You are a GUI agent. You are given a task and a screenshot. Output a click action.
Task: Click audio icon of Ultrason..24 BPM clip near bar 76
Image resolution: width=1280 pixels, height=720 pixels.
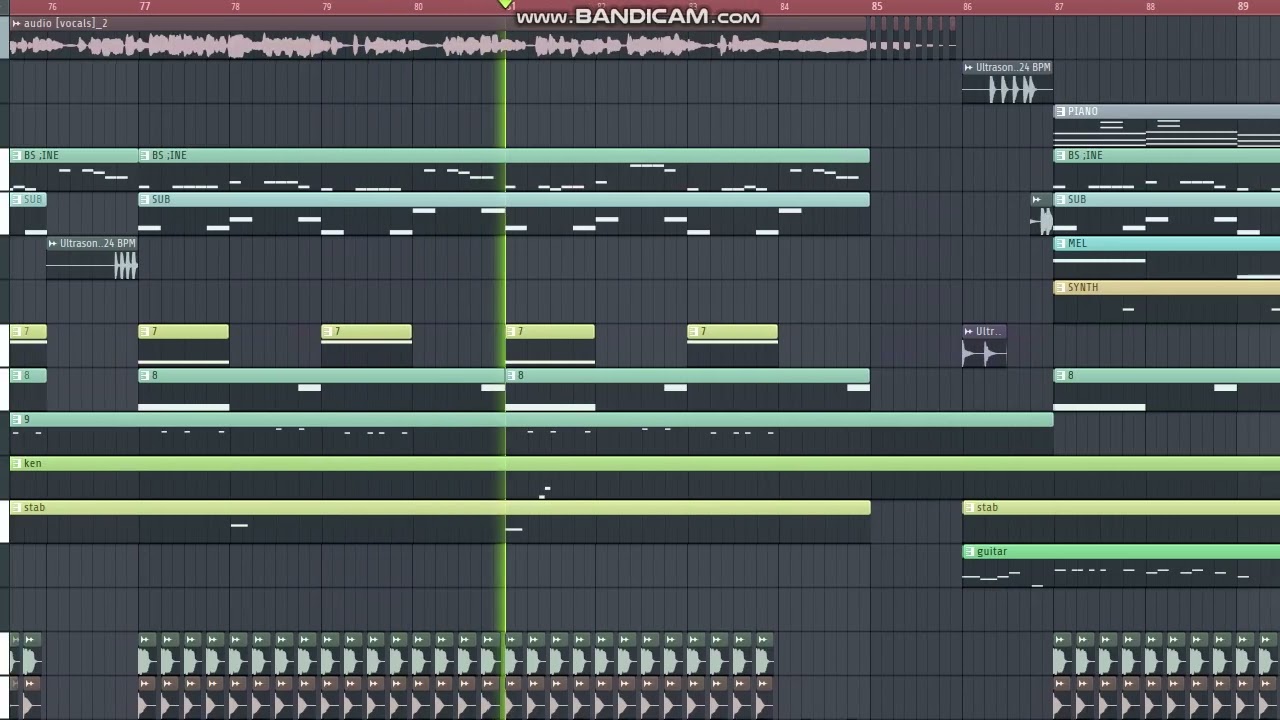53,243
